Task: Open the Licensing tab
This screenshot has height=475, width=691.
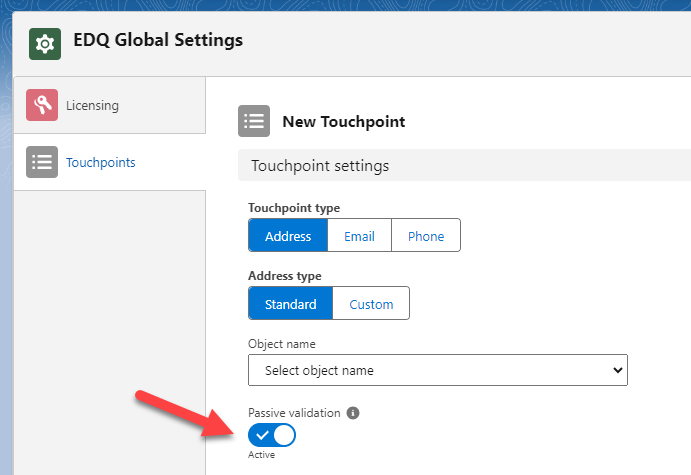Action: tap(92, 105)
